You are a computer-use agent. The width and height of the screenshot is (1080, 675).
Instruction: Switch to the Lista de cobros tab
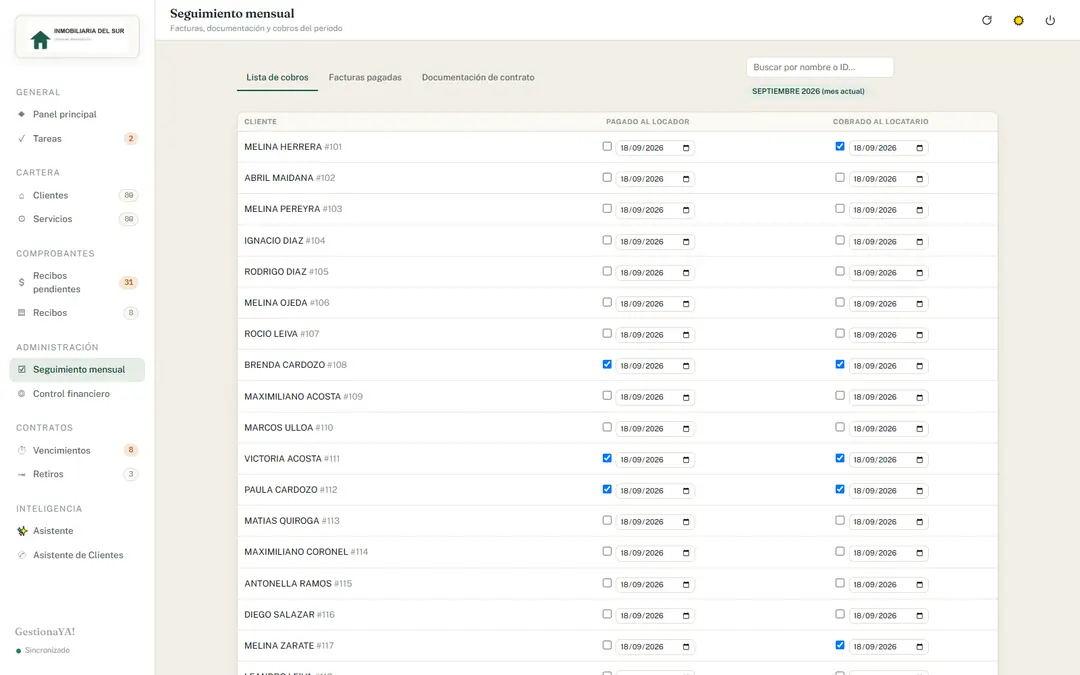pyautogui.click(x=278, y=77)
